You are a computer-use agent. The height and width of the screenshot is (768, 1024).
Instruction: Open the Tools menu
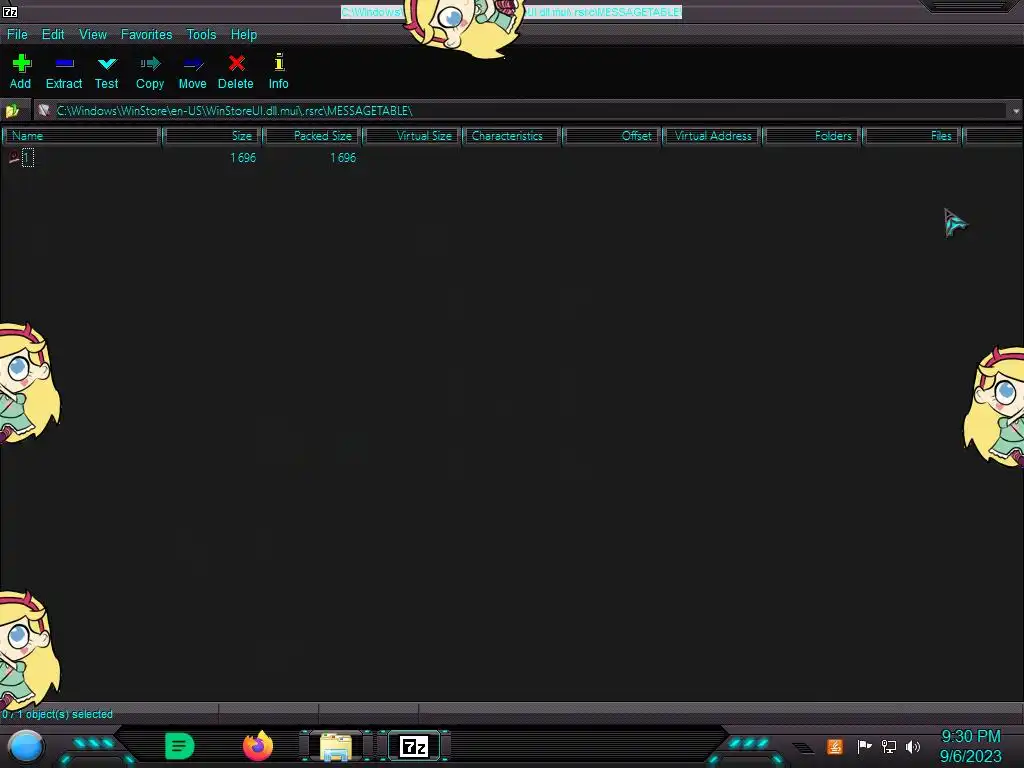pos(201,35)
